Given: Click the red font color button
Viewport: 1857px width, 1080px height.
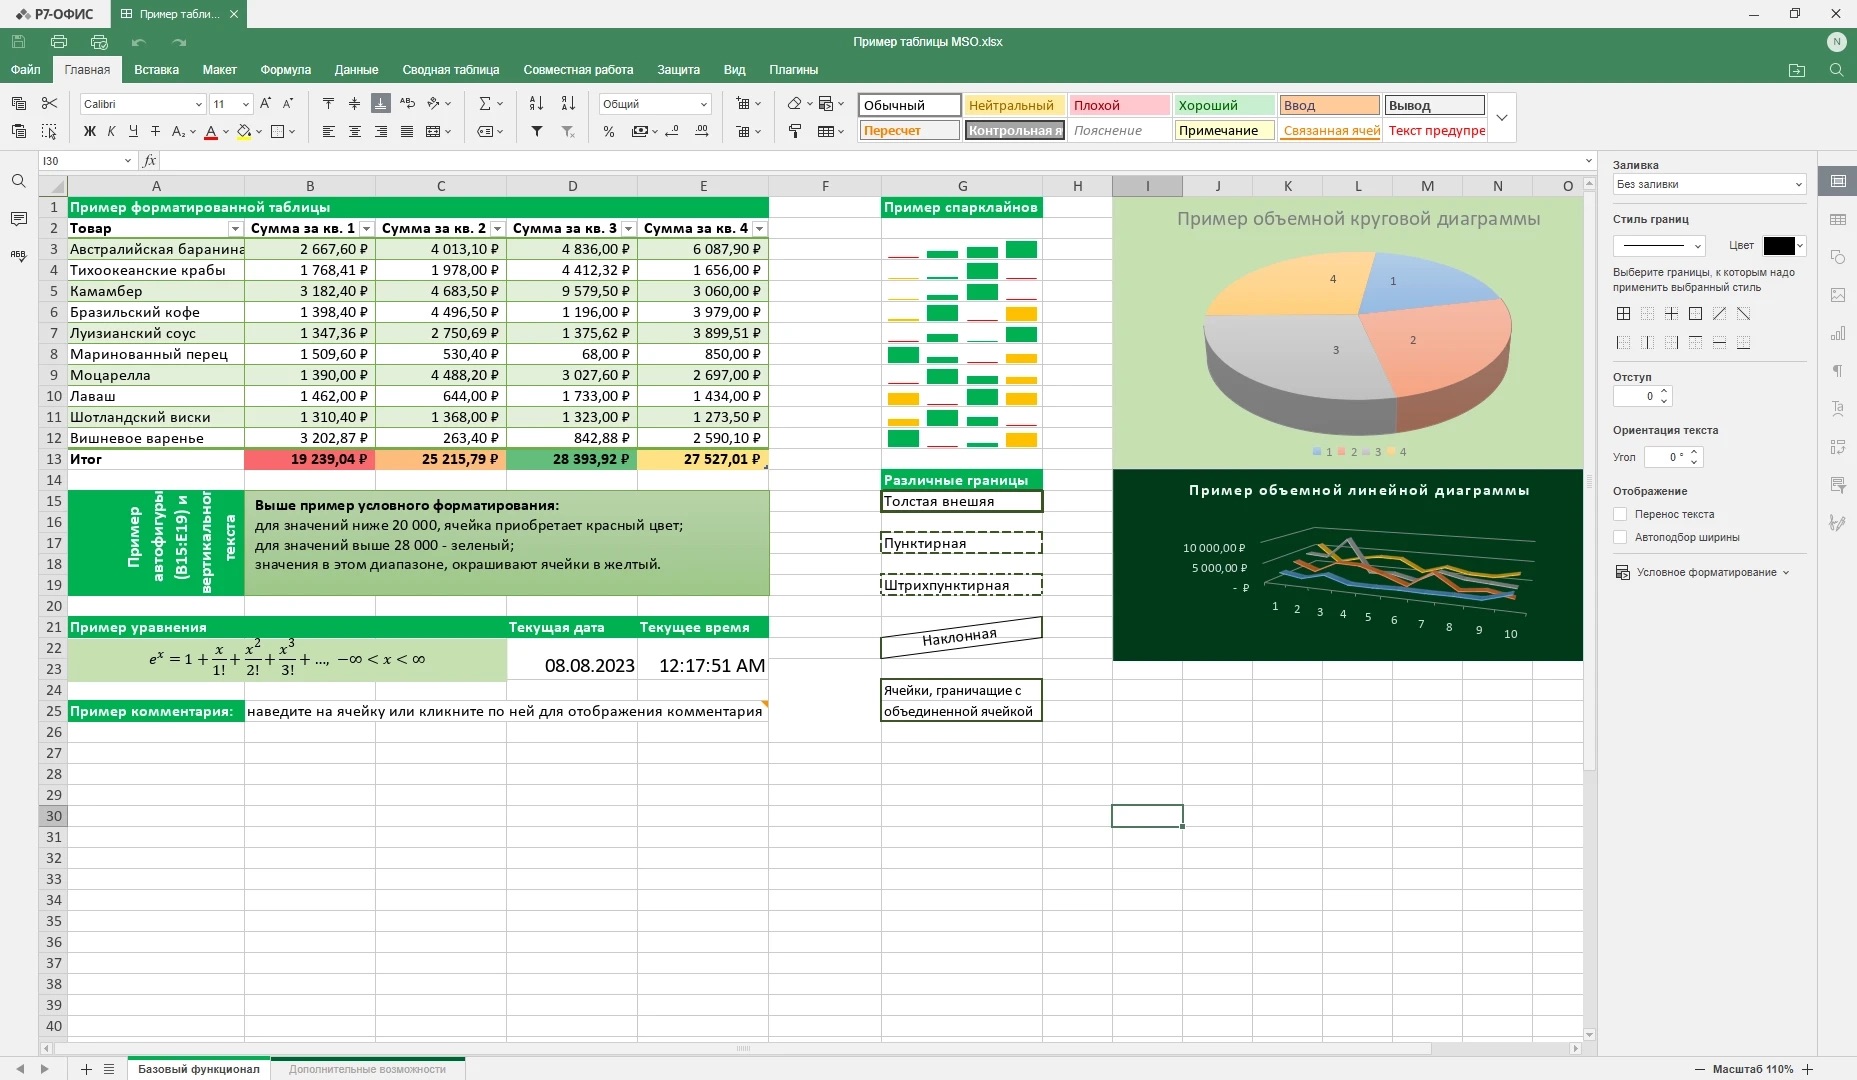Looking at the screenshot, I should coord(210,131).
